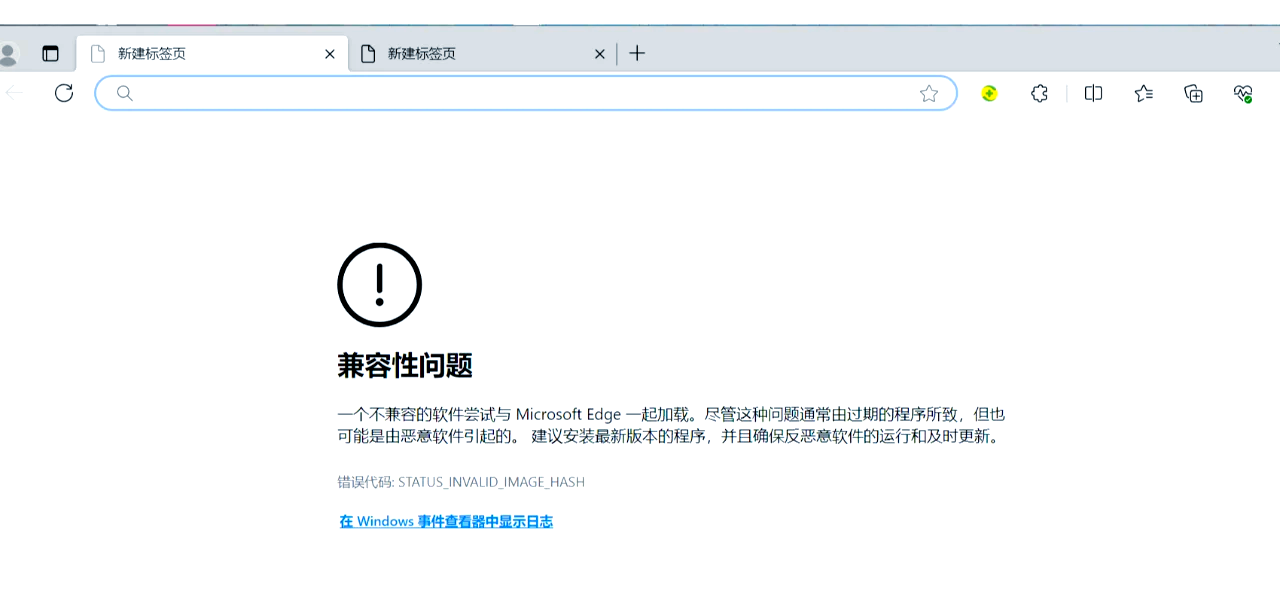Screen dimensions: 1280x610
Task: Open Browser essentials heart icon
Action: point(1243,93)
